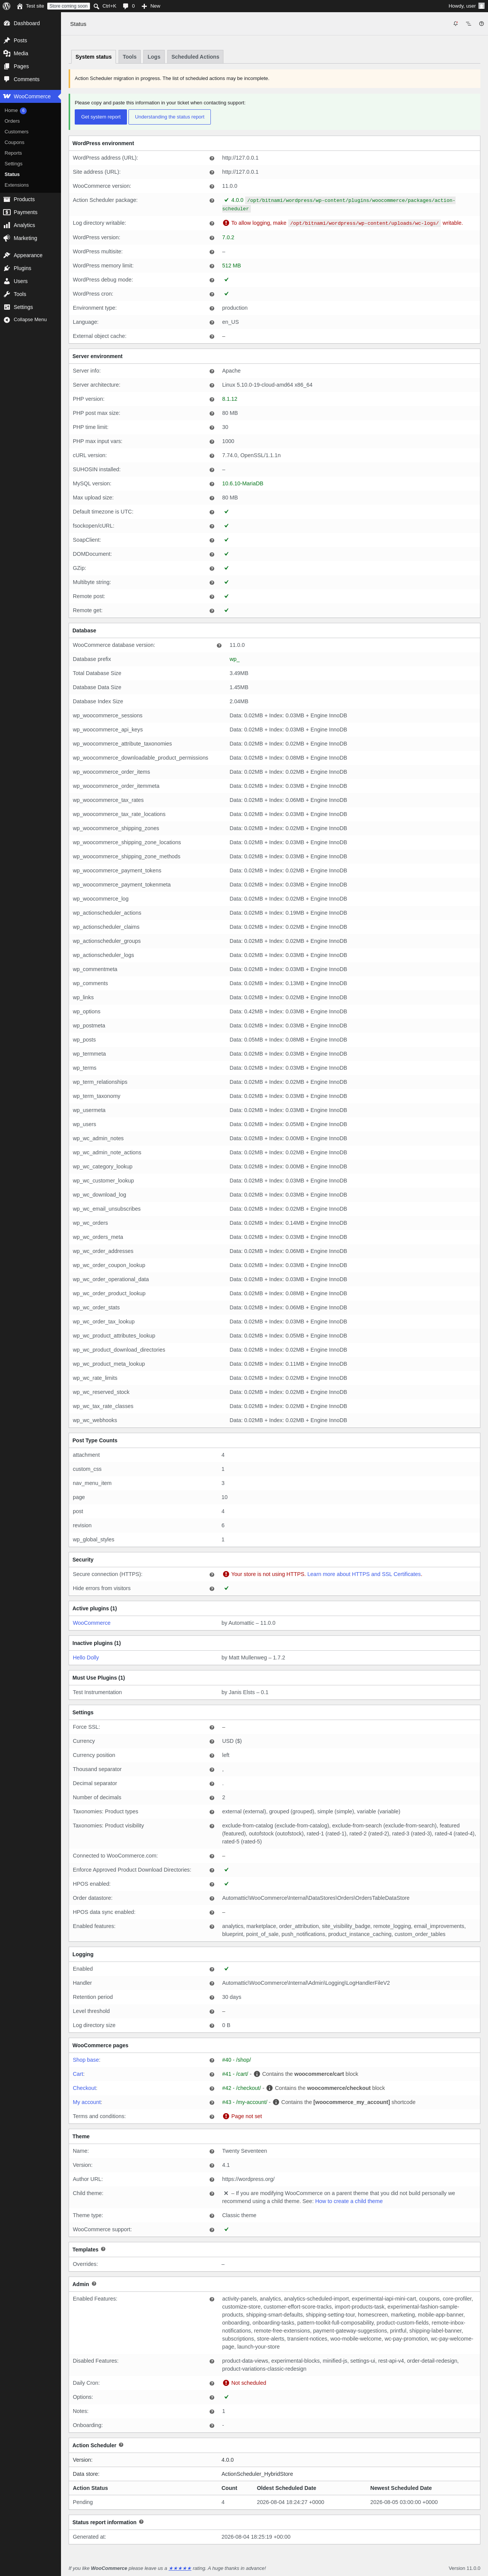Click Understanding the status report button
Screen dimensions: 488x2576
tap(170, 117)
